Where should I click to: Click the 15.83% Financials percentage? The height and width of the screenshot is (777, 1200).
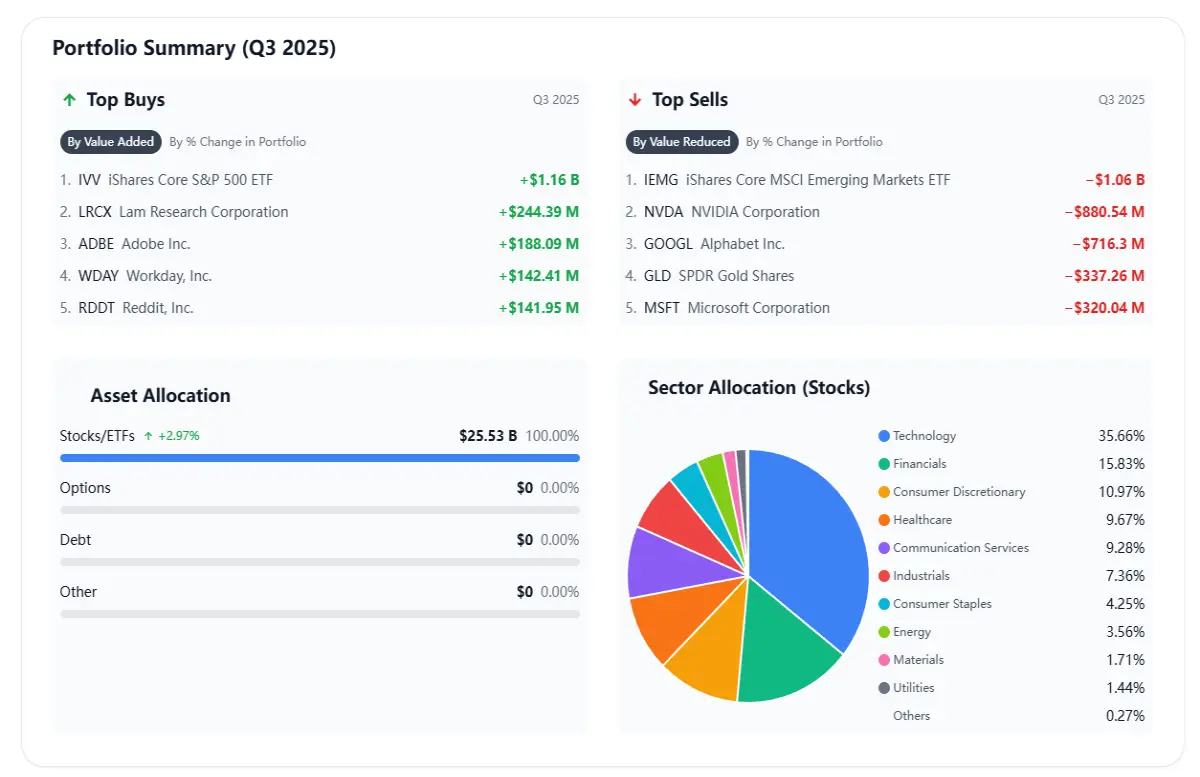(1122, 464)
